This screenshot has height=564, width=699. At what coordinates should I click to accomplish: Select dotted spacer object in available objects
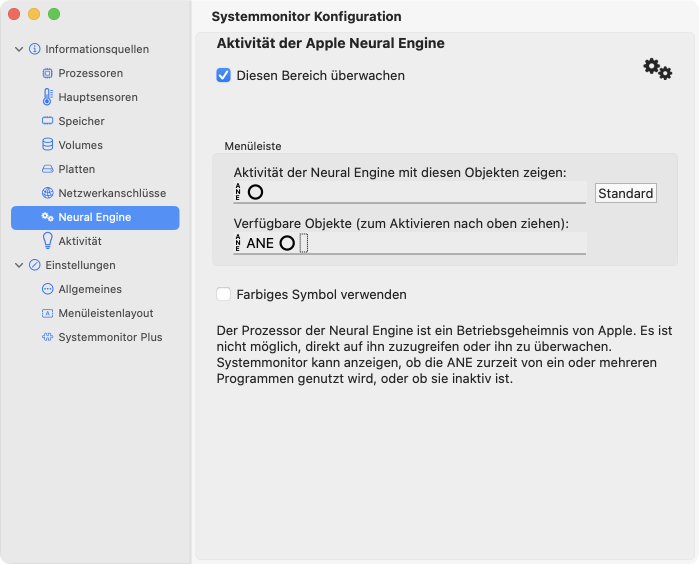point(304,243)
